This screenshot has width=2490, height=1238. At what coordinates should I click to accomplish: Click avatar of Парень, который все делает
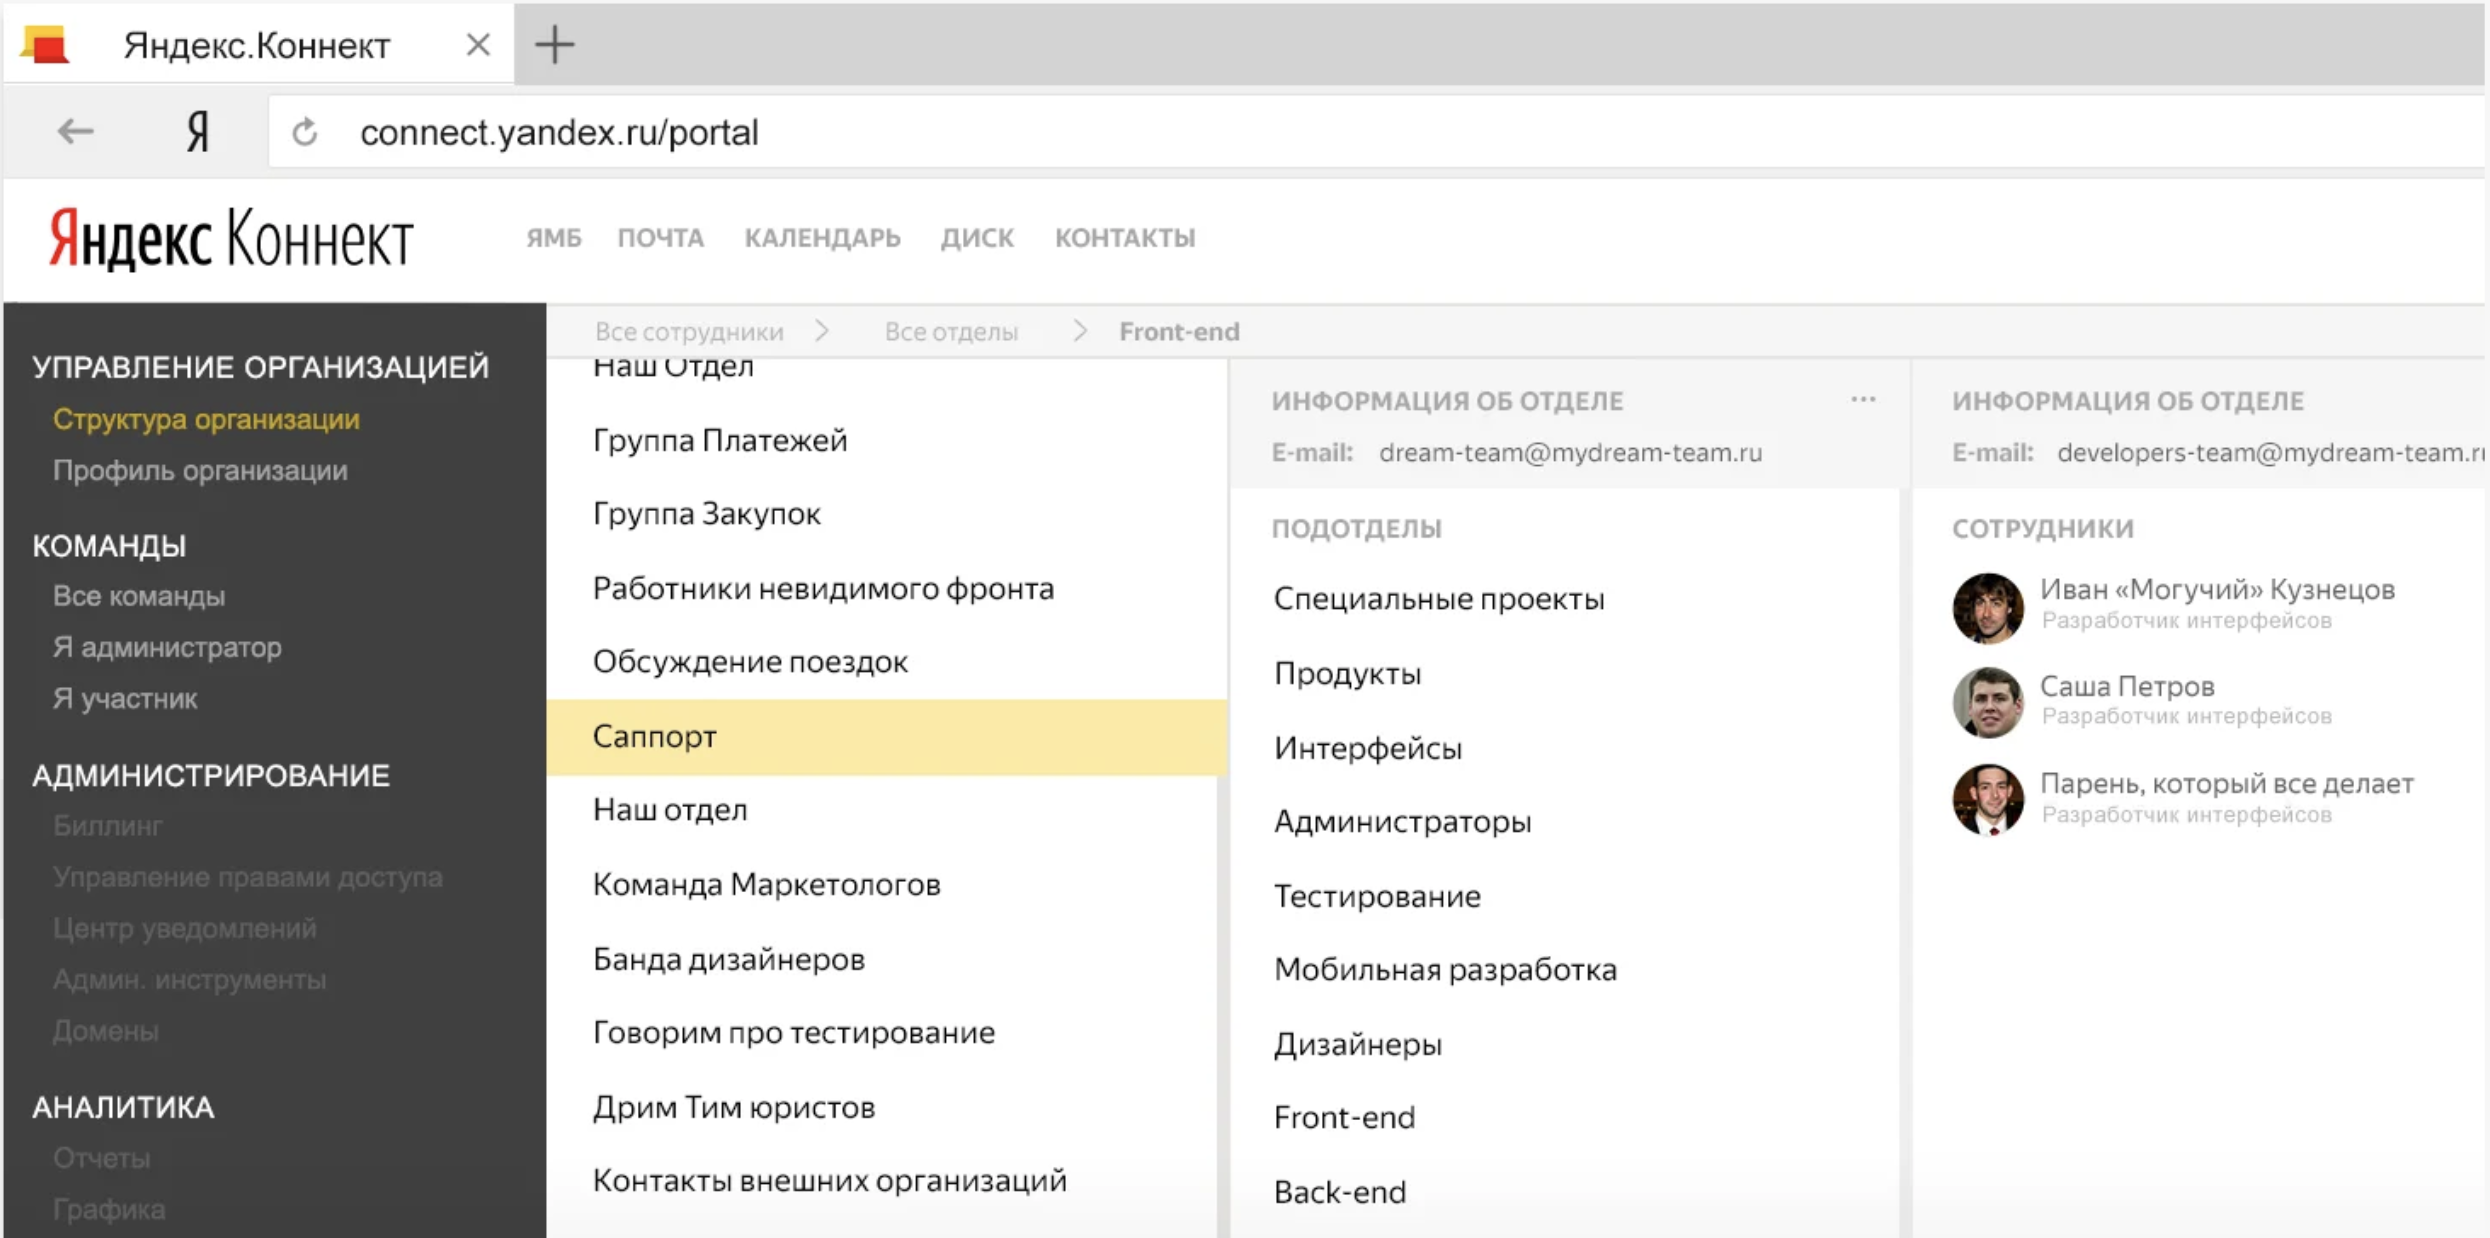pyautogui.click(x=1988, y=800)
